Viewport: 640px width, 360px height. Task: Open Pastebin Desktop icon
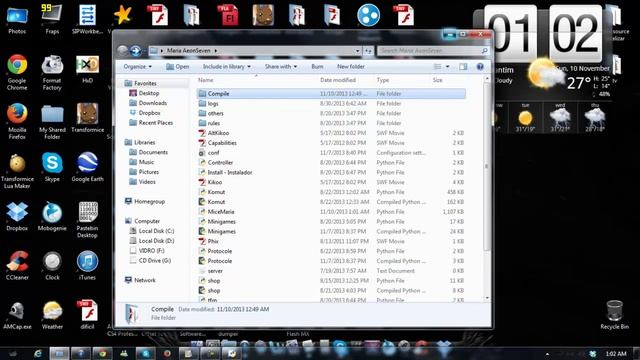click(87, 220)
